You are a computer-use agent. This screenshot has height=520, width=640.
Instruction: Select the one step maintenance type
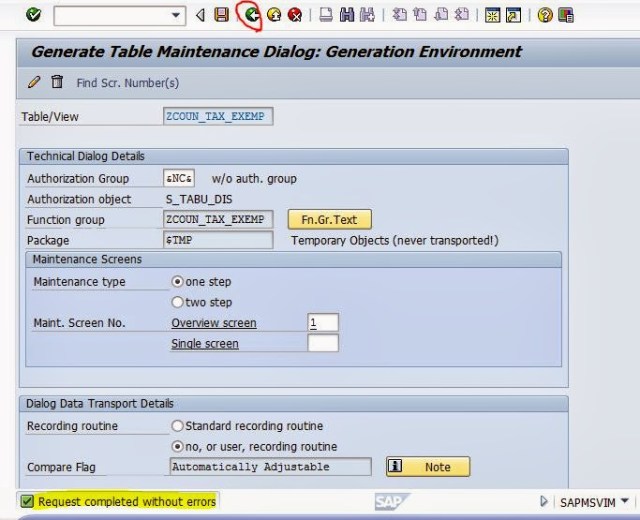coord(177,282)
